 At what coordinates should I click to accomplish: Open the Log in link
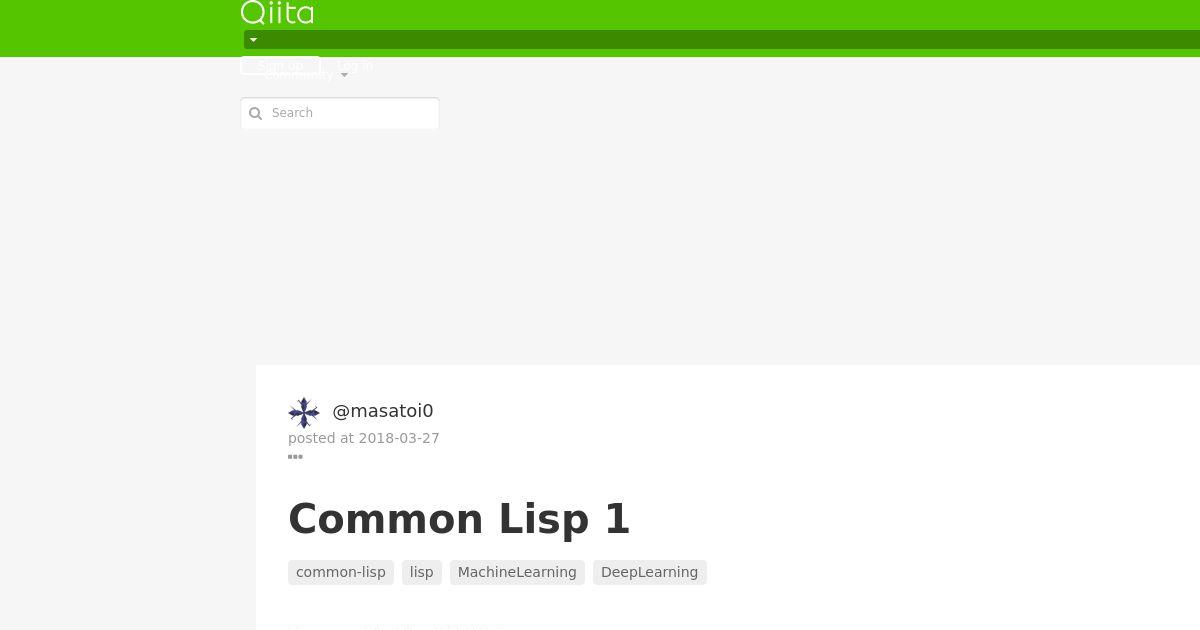(x=355, y=66)
